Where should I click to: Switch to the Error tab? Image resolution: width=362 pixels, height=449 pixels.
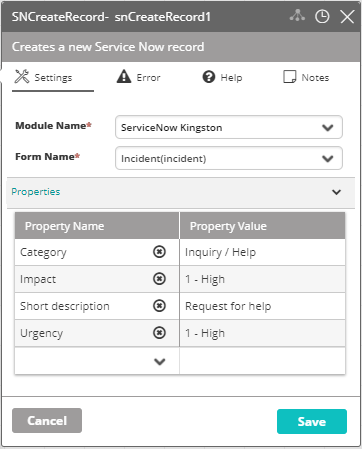click(x=139, y=77)
